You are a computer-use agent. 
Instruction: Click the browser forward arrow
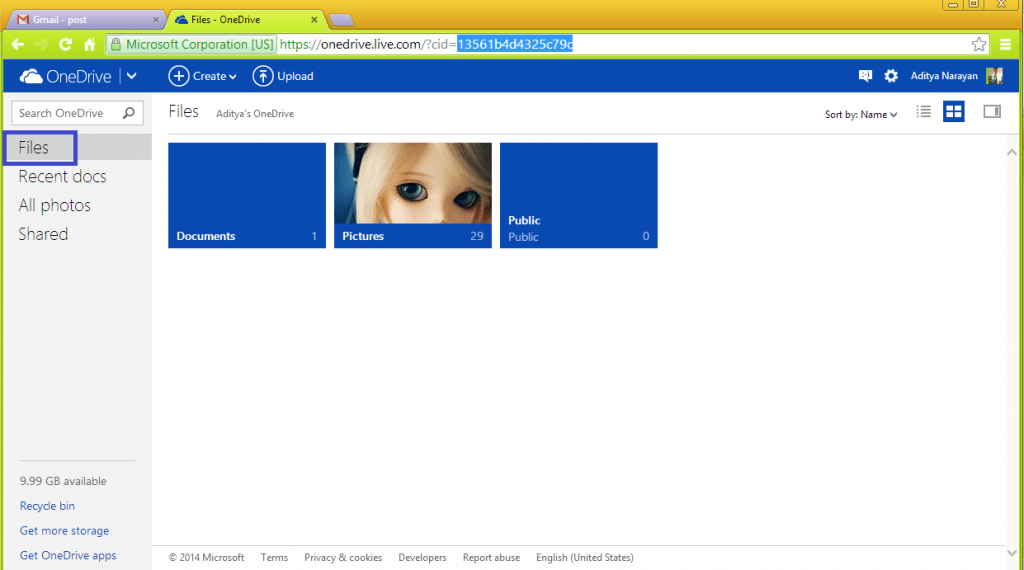coord(42,44)
